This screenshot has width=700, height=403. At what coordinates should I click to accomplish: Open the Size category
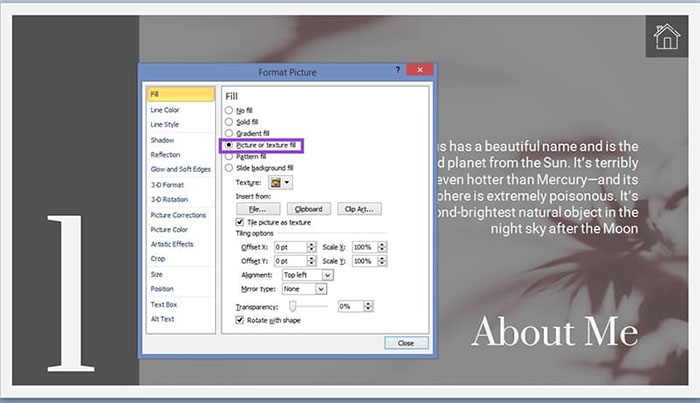pyautogui.click(x=157, y=274)
